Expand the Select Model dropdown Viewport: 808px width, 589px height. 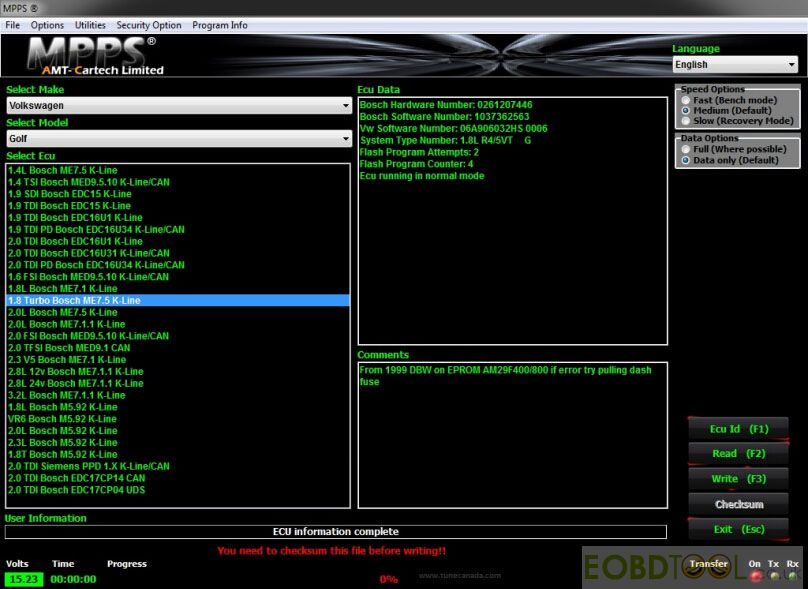click(x=179, y=139)
